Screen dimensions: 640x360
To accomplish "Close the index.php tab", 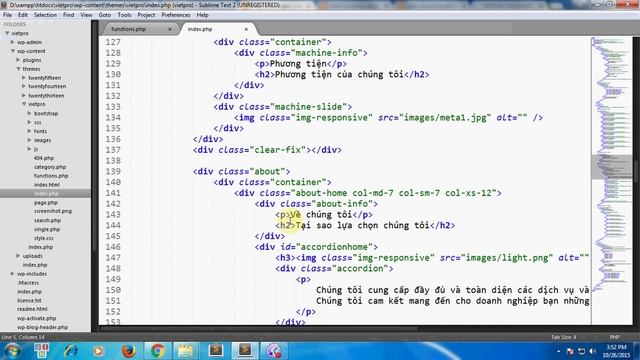I will click(246, 29).
